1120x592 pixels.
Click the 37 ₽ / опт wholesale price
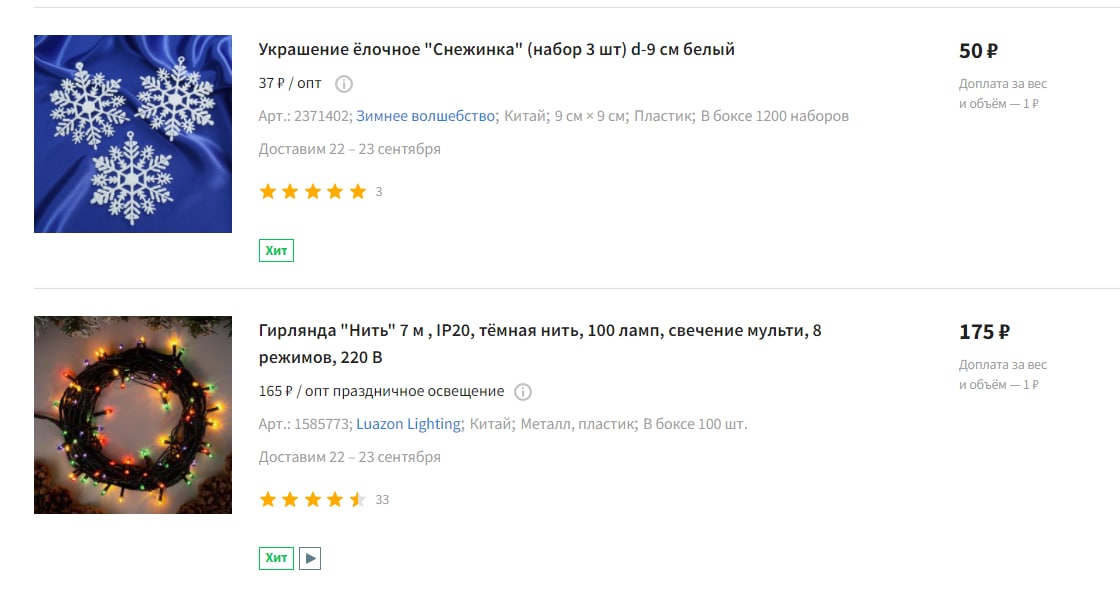[290, 84]
